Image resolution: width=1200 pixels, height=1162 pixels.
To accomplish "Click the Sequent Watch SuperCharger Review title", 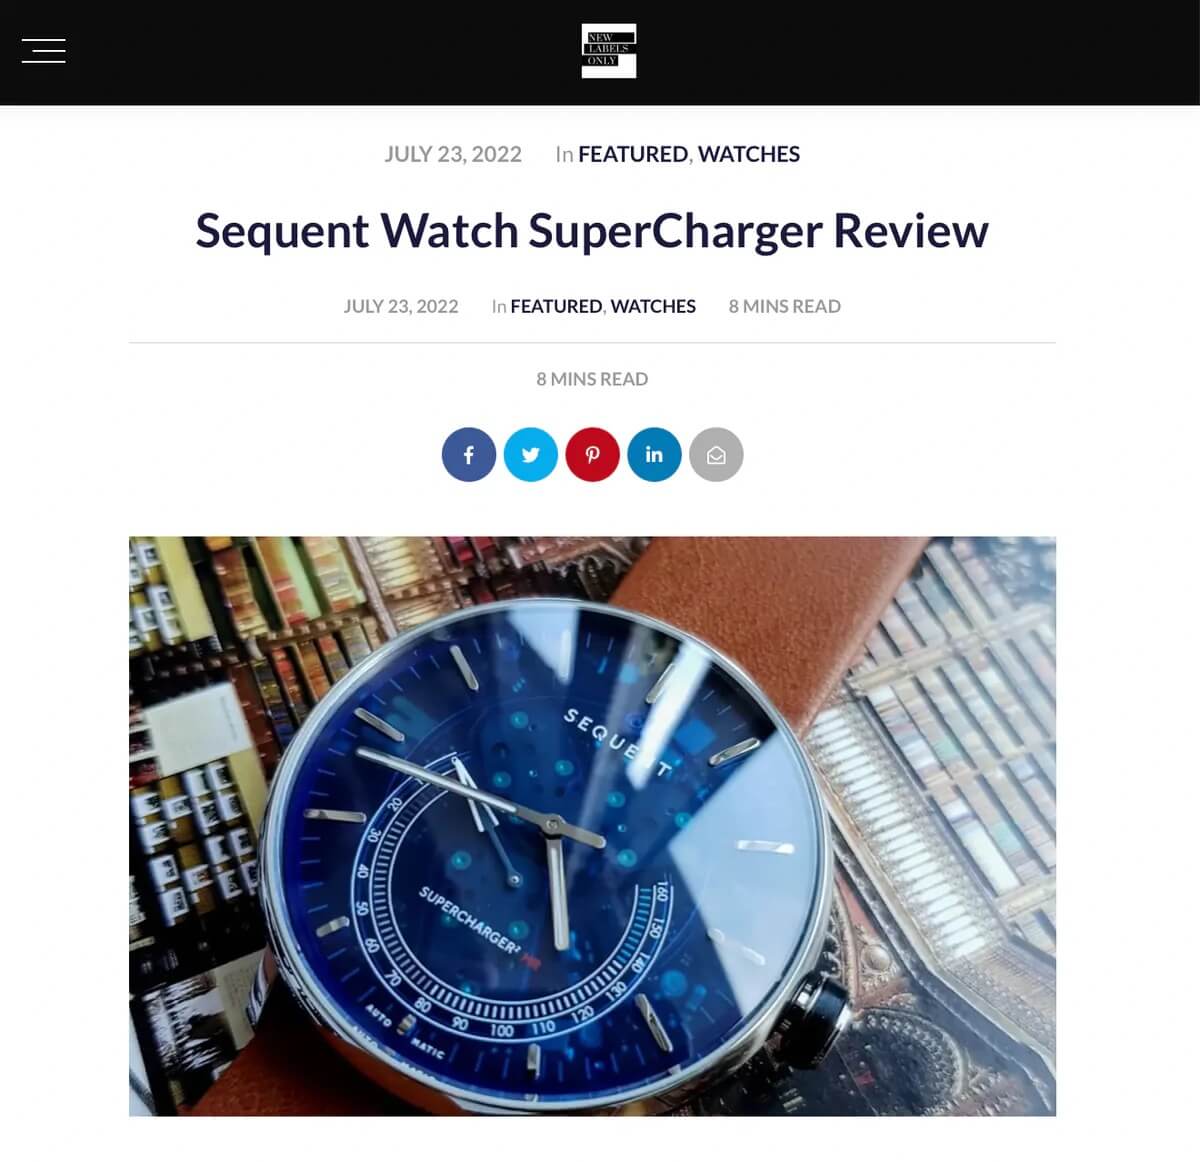I will tap(592, 231).
